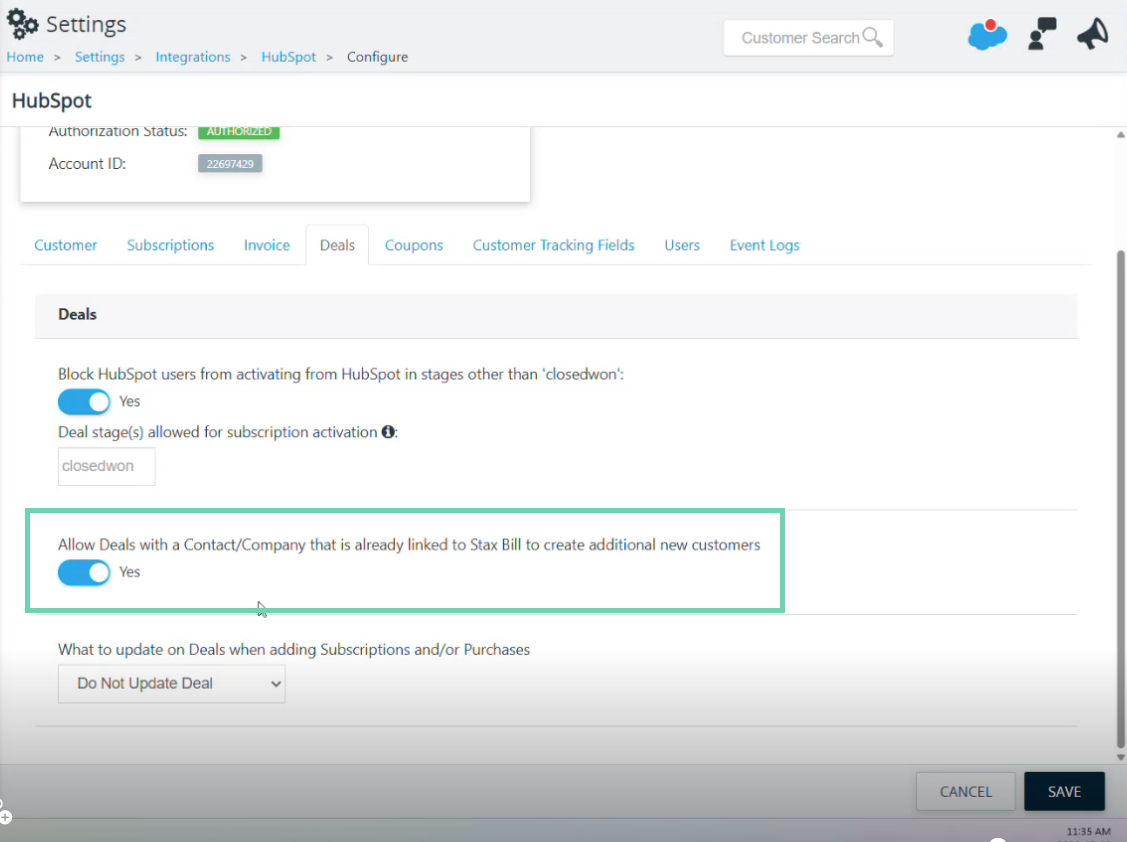Open the Invoice tab
Screen dimensions: 1127x842
click(x=267, y=245)
